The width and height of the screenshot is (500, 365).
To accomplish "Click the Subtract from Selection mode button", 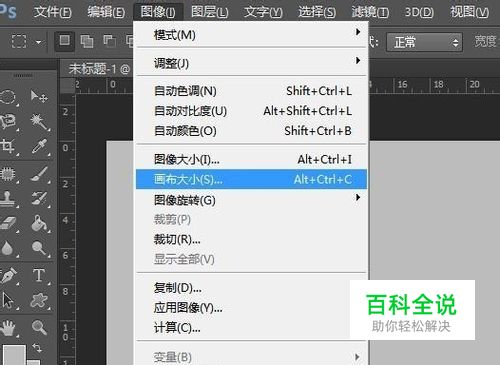I will pos(110,41).
